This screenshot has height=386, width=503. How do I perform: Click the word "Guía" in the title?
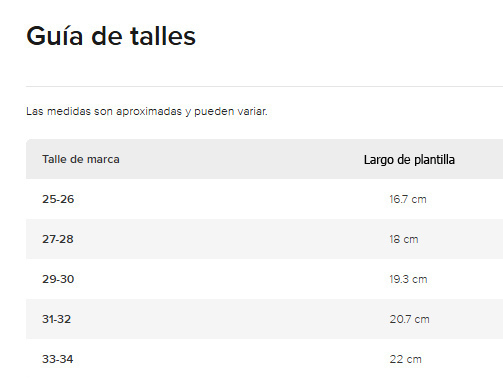[x=55, y=36]
